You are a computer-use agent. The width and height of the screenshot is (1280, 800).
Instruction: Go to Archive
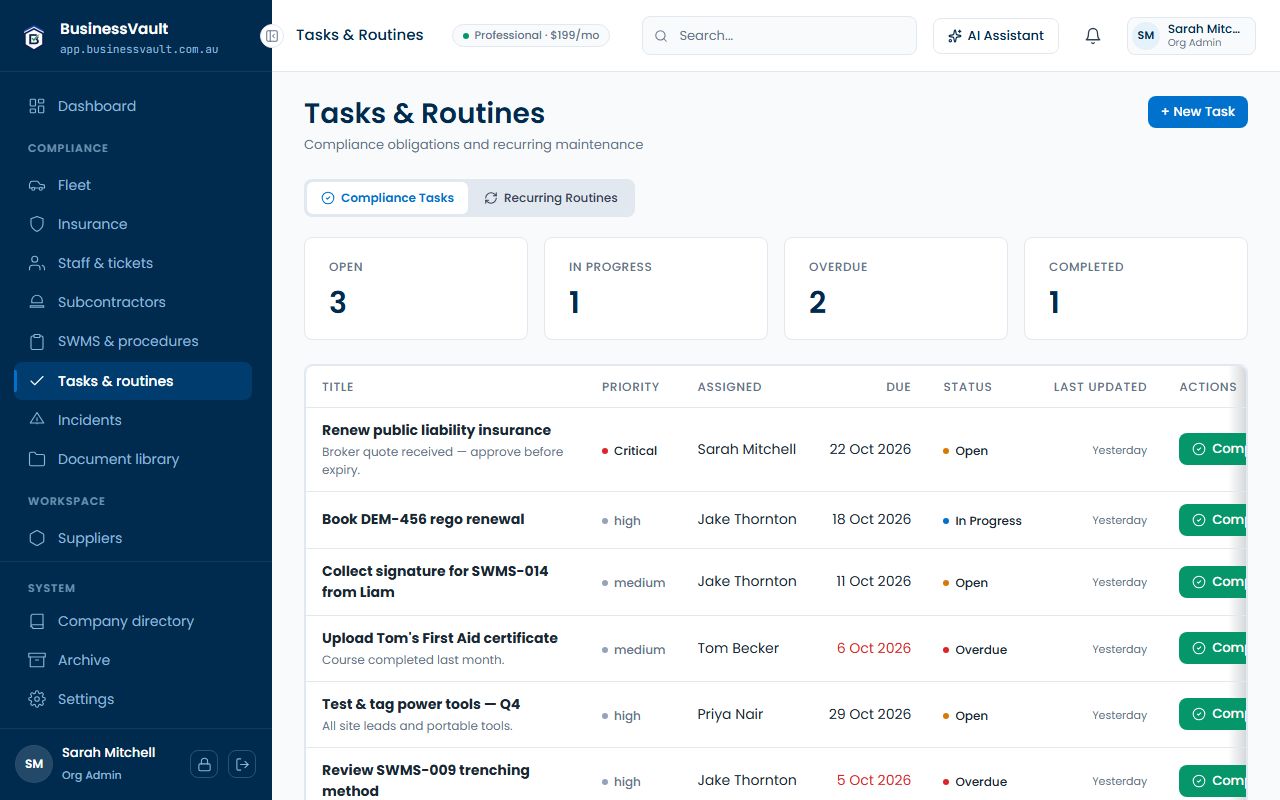(133, 660)
